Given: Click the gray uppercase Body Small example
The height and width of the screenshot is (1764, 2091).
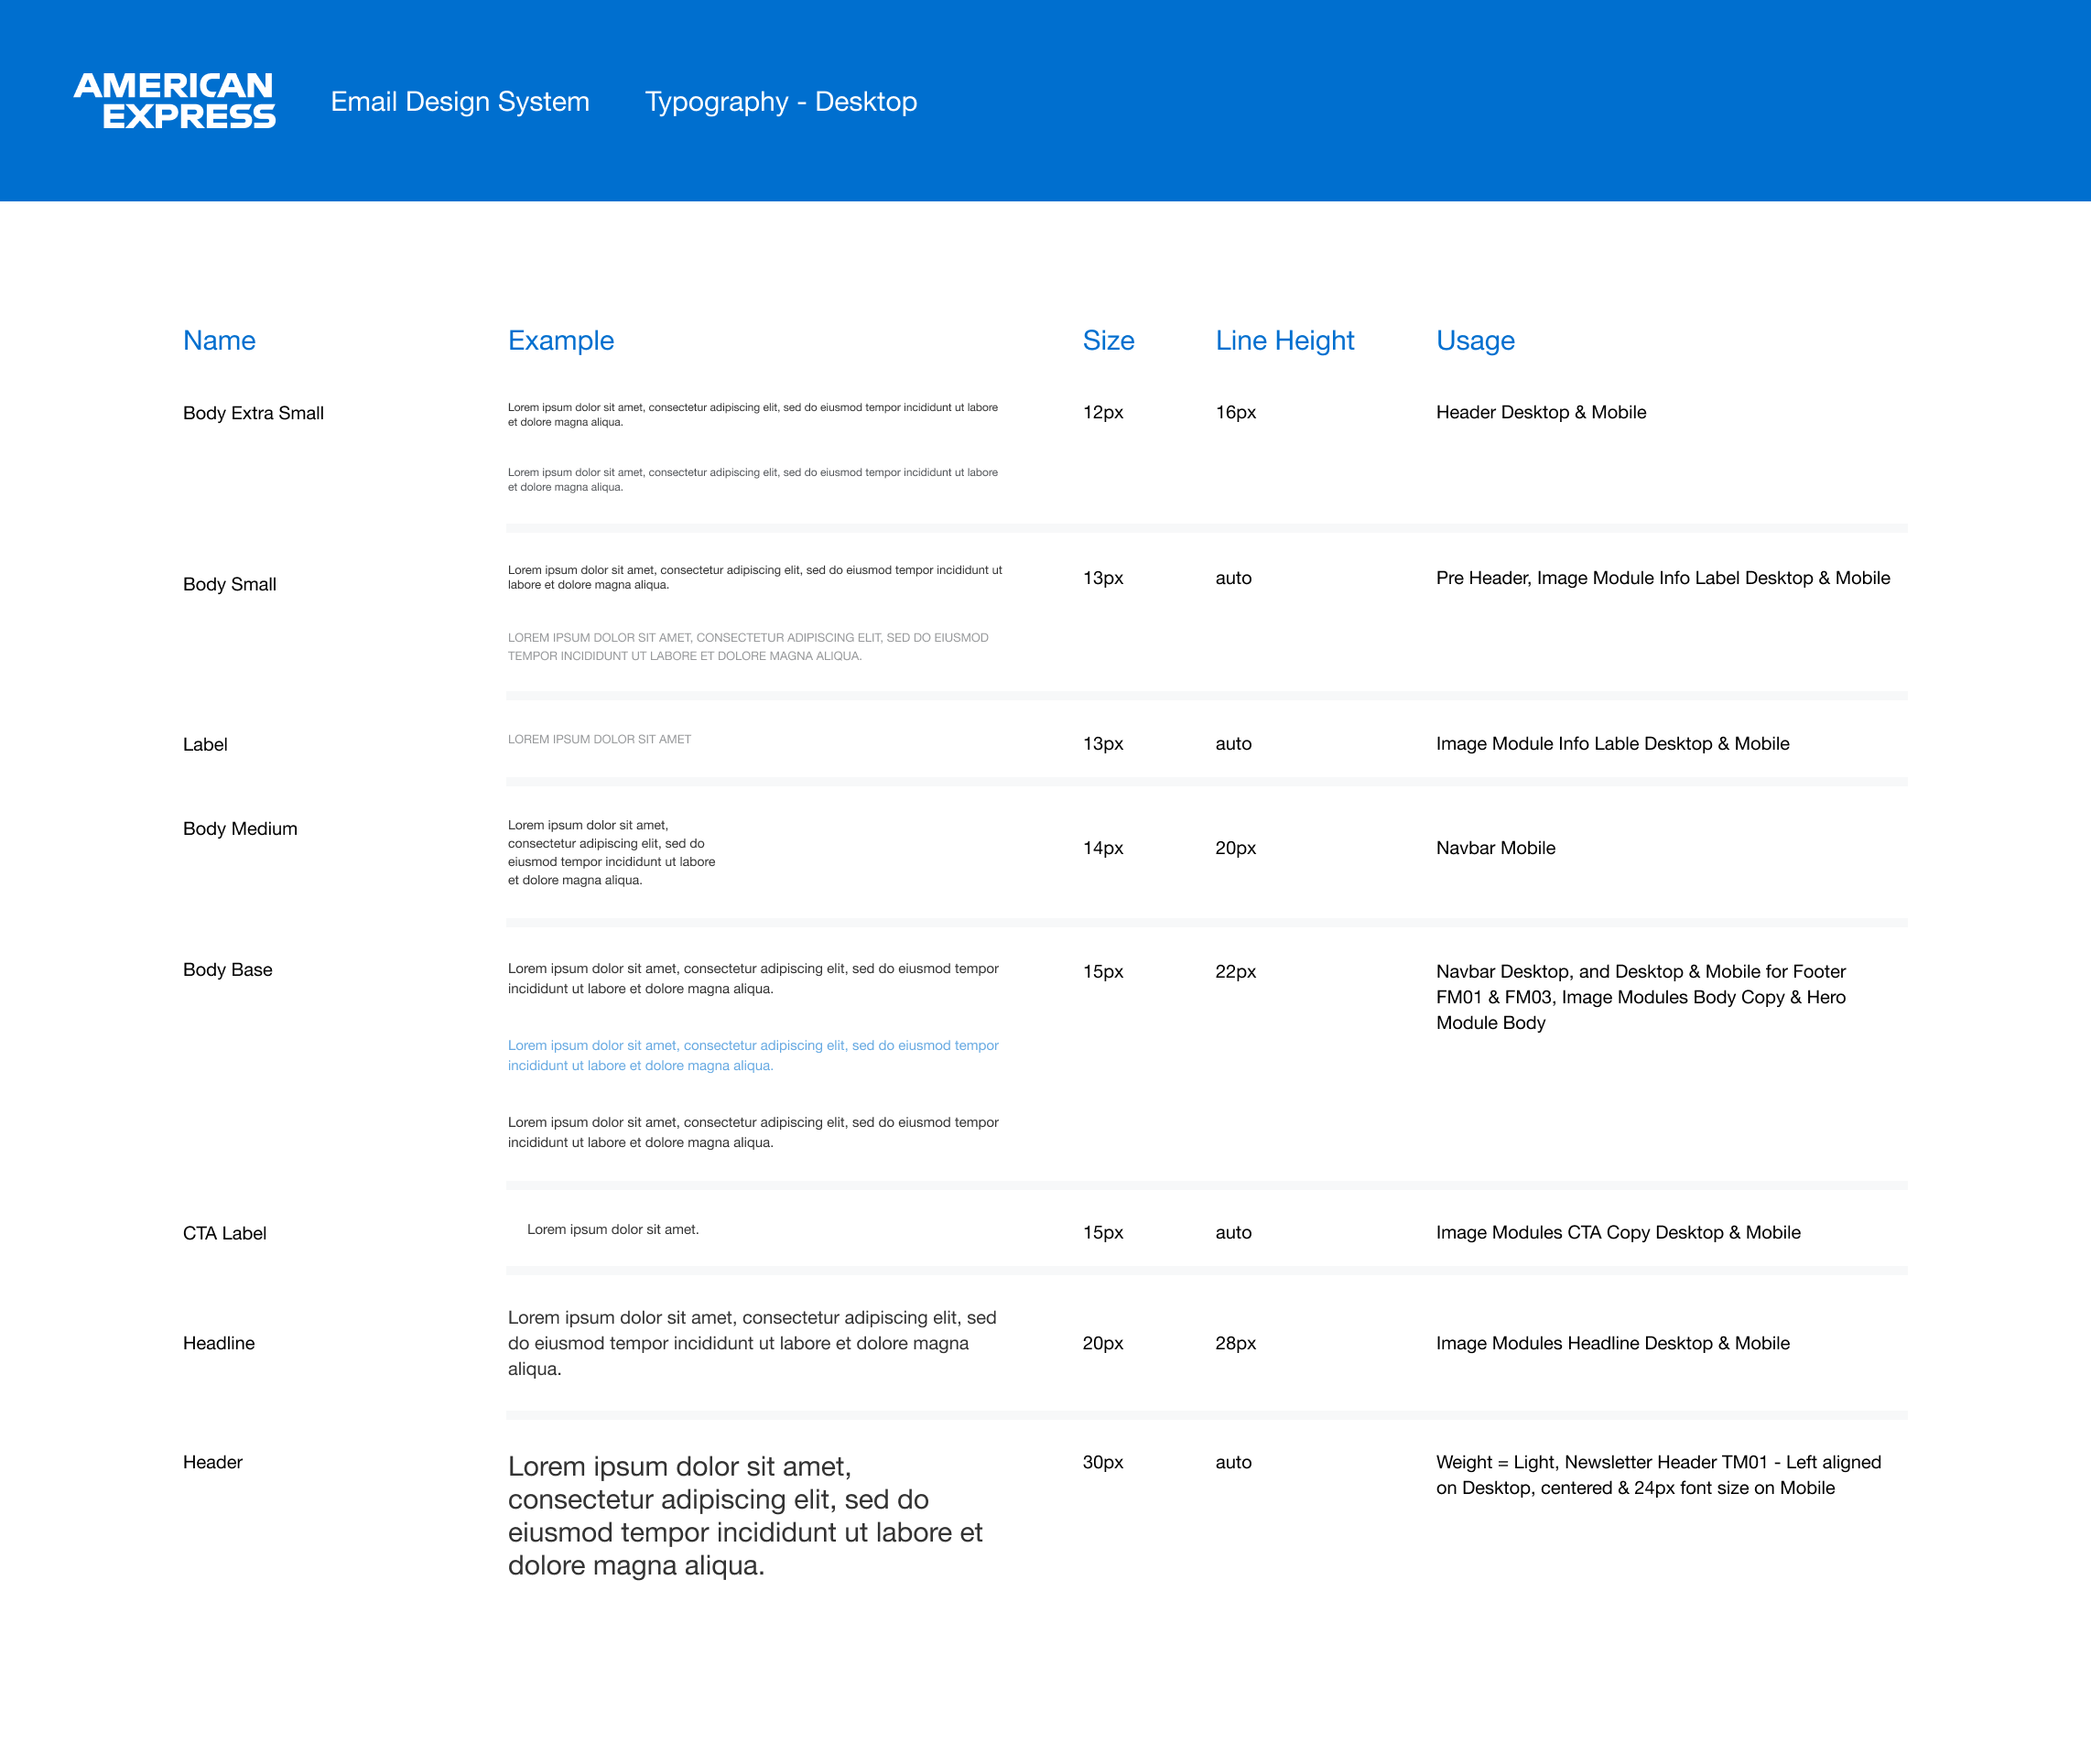Looking at the screenshot, I should pyautogui.click(x=748, y=646).
